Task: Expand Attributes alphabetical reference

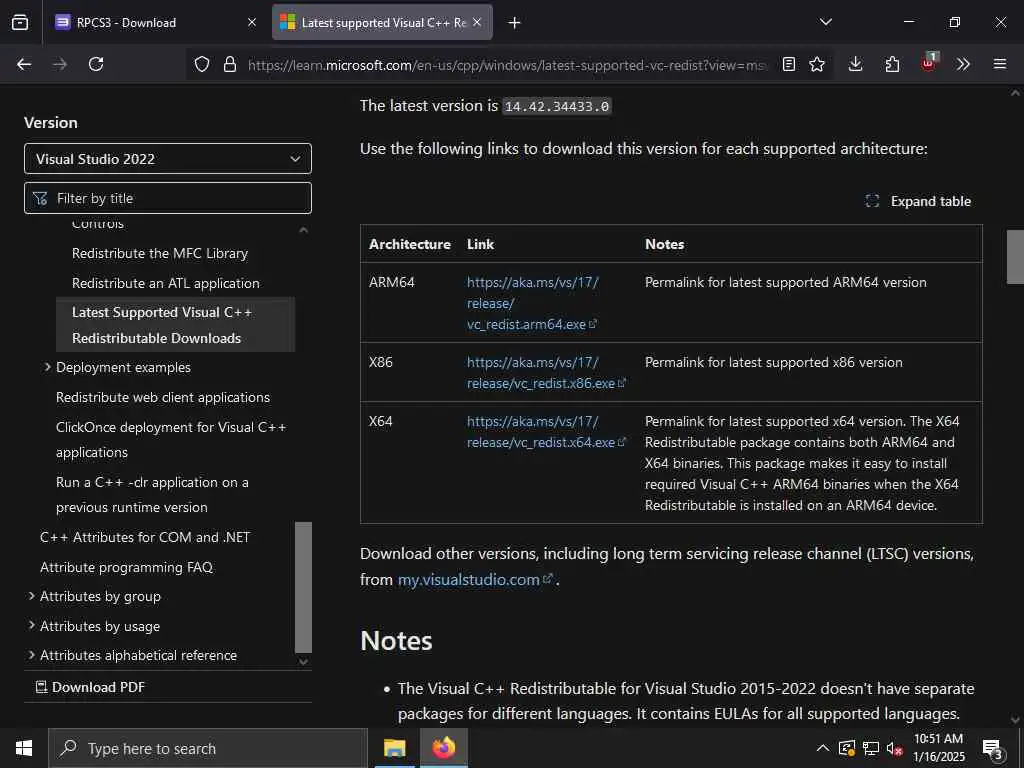Action: click(31, 655)
